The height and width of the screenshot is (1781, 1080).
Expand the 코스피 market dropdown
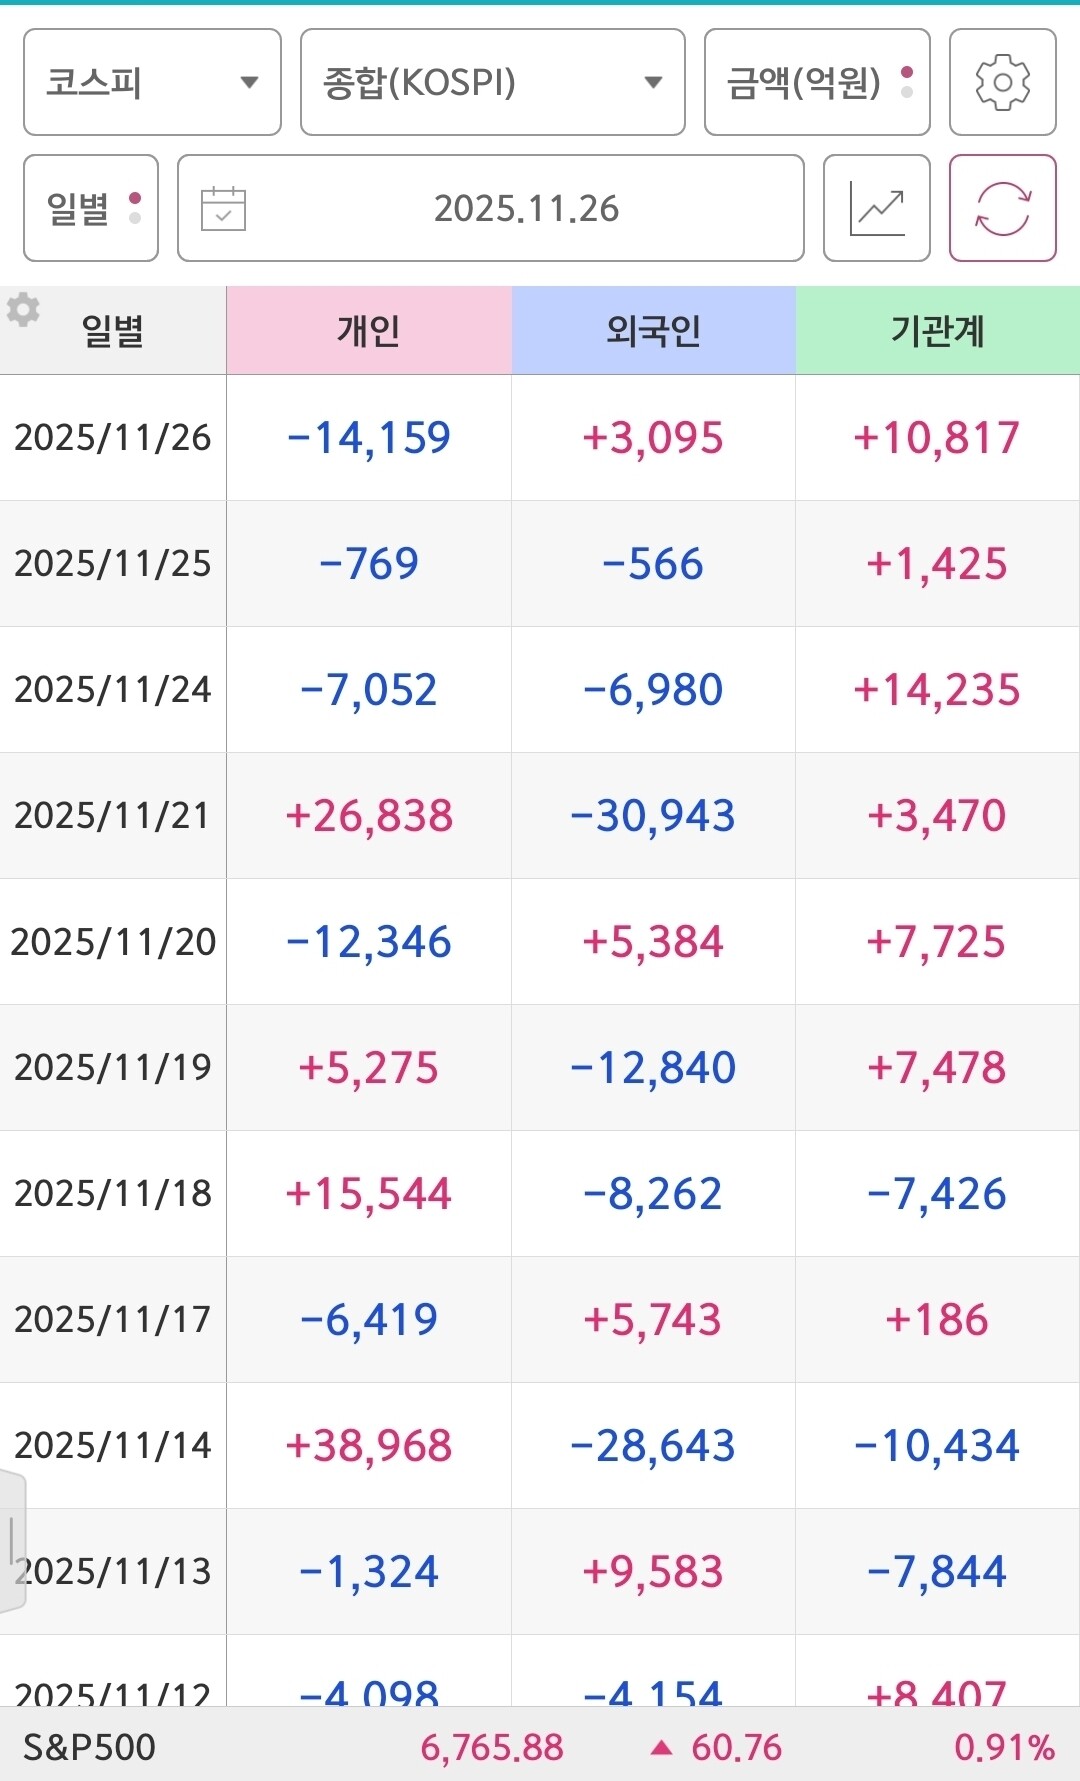tap(152, 82)
